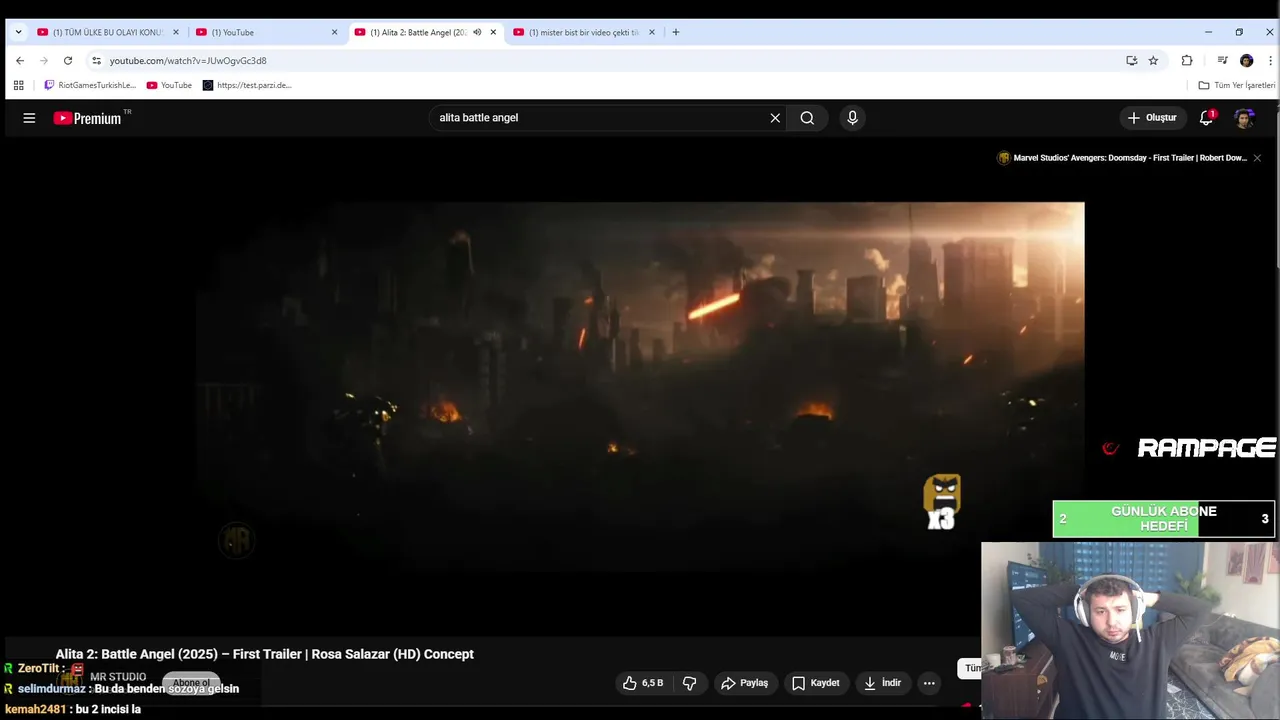Open a new browser tab

[x=675, y=32]
